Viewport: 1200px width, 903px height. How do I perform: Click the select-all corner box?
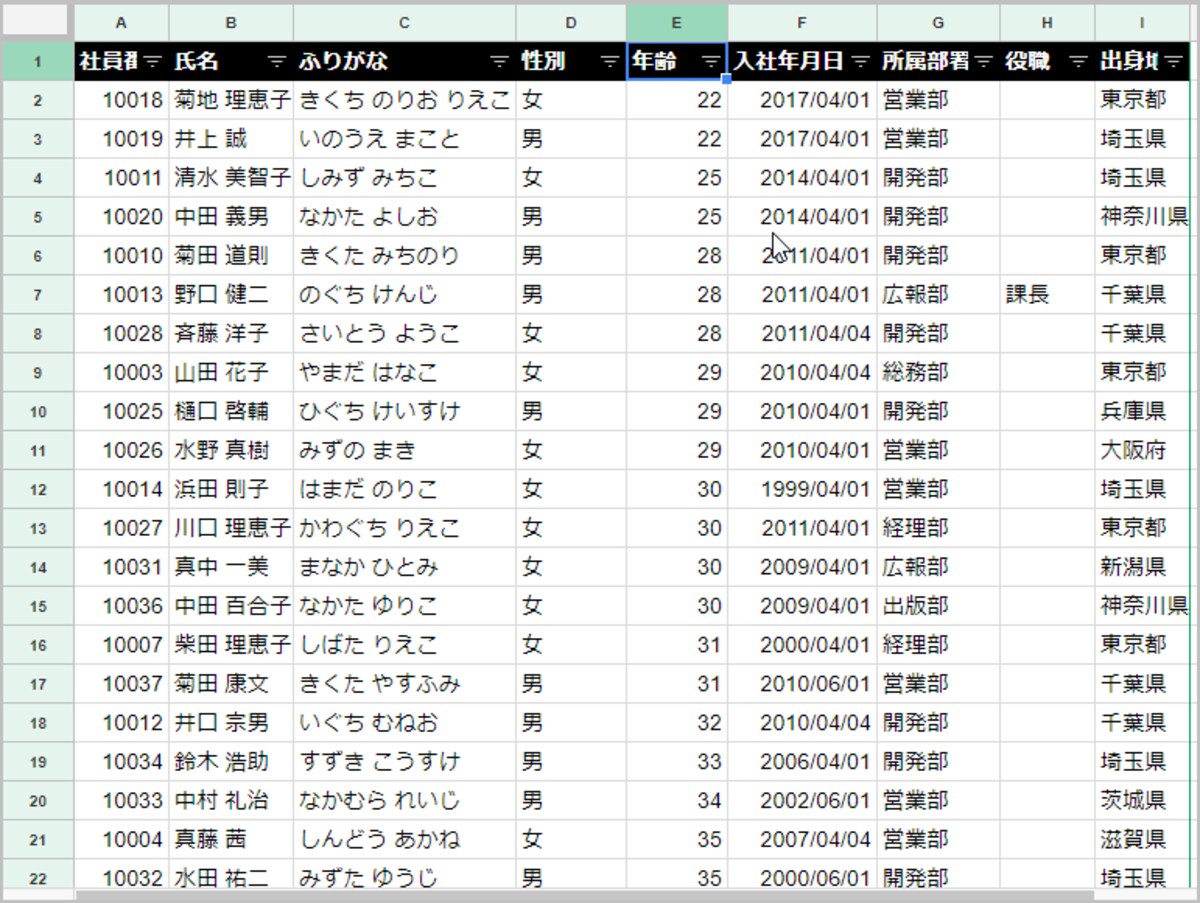pyautogui.click(x=37, y=22)
